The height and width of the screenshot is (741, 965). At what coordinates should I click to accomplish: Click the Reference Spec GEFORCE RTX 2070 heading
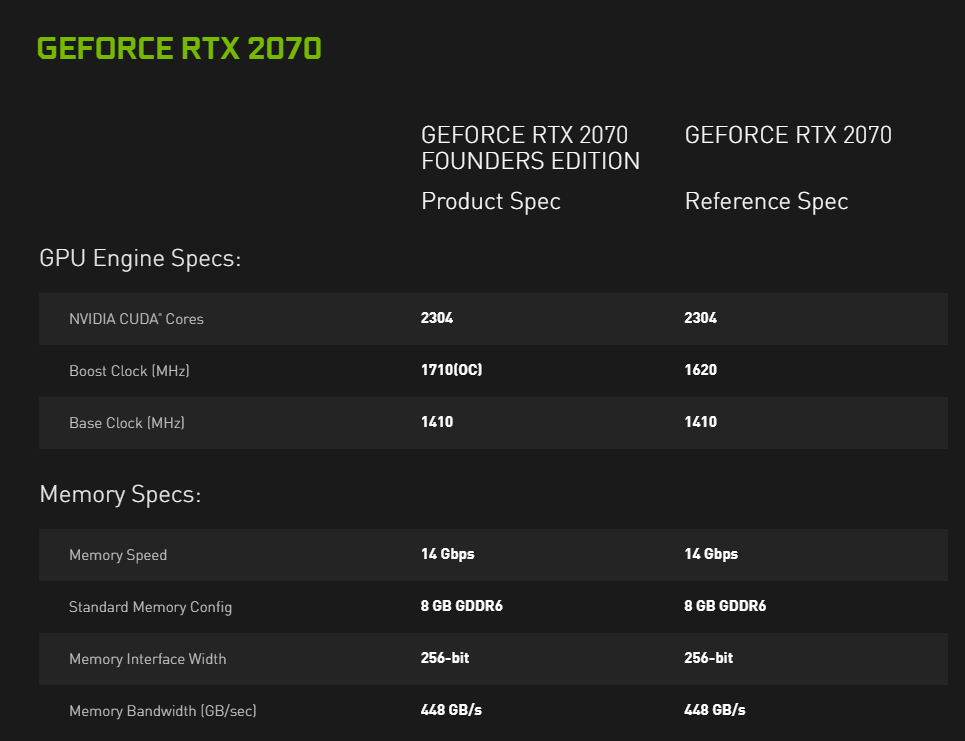788,135
